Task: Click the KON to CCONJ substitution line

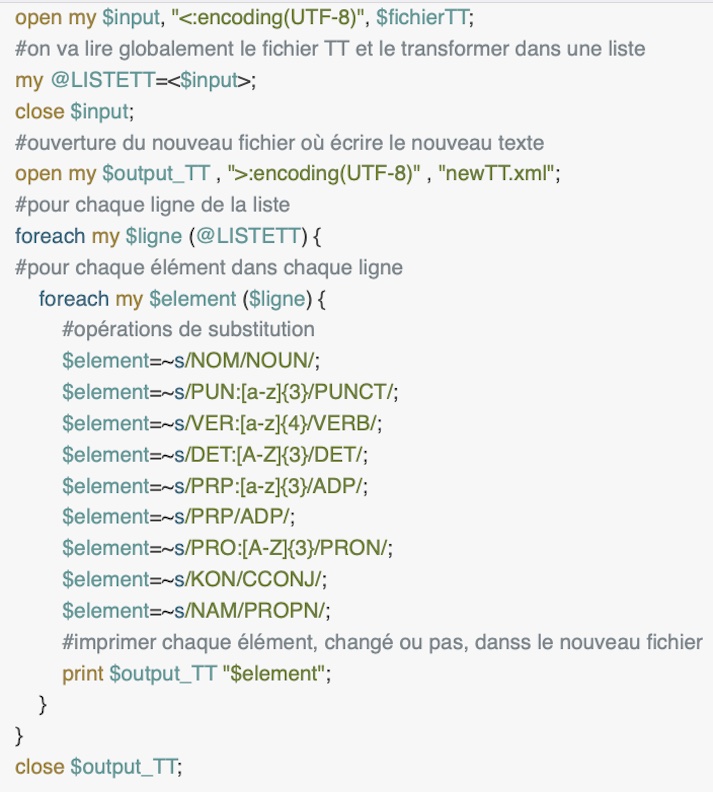Action: pyautogui.click(x=194, y=579)
